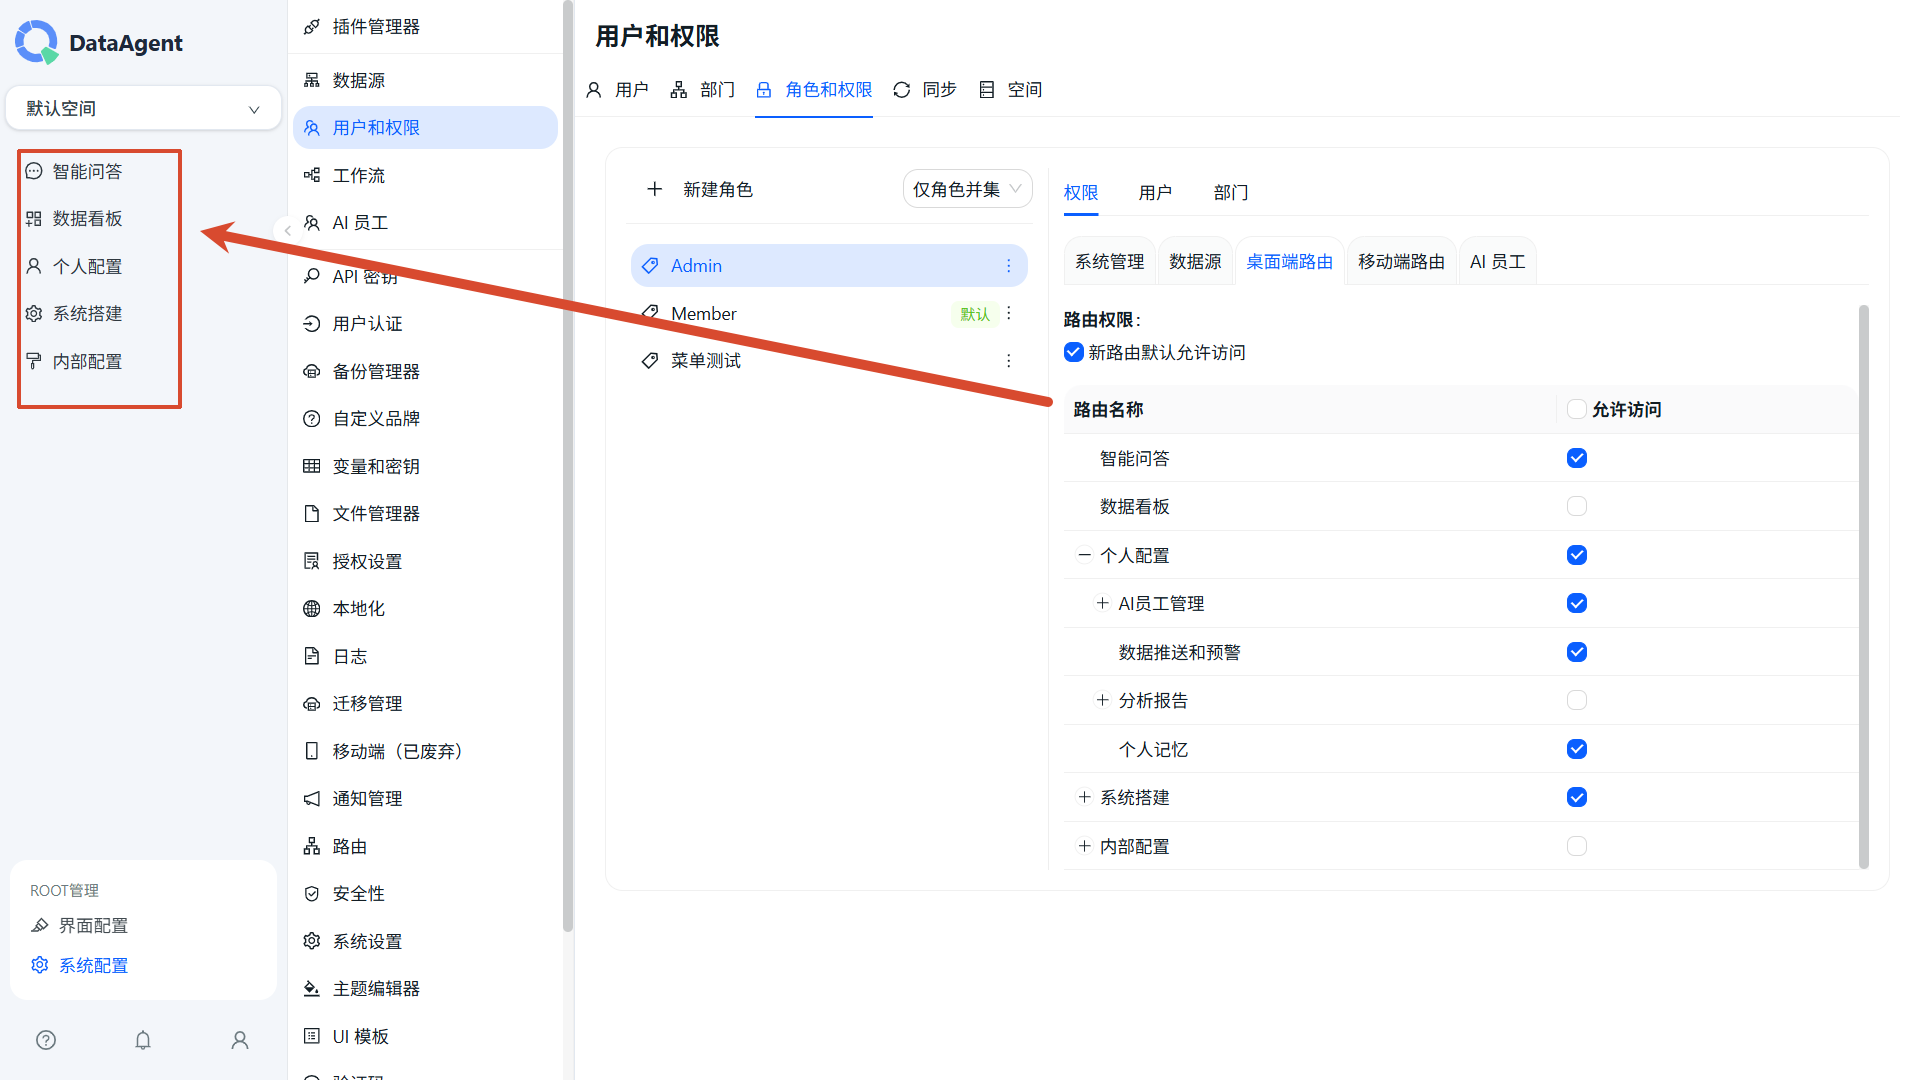Open the Admin role more-options icon
The height and width of the screenshot is (1080, 1920).
[1009, 266]
